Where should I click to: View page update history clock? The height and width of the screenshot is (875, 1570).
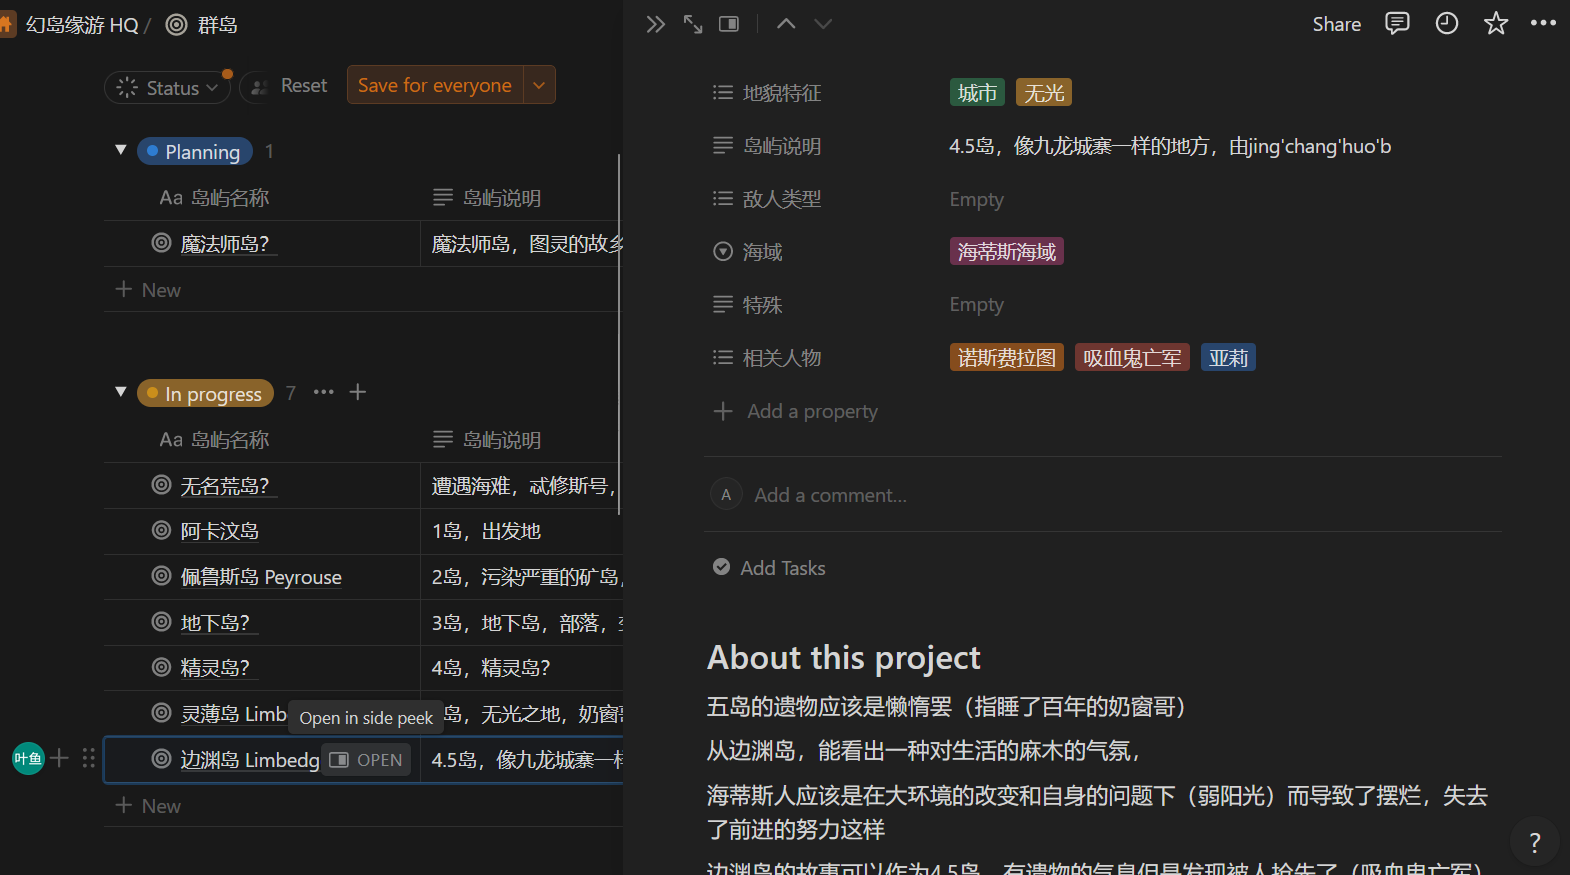(1447, 24)
